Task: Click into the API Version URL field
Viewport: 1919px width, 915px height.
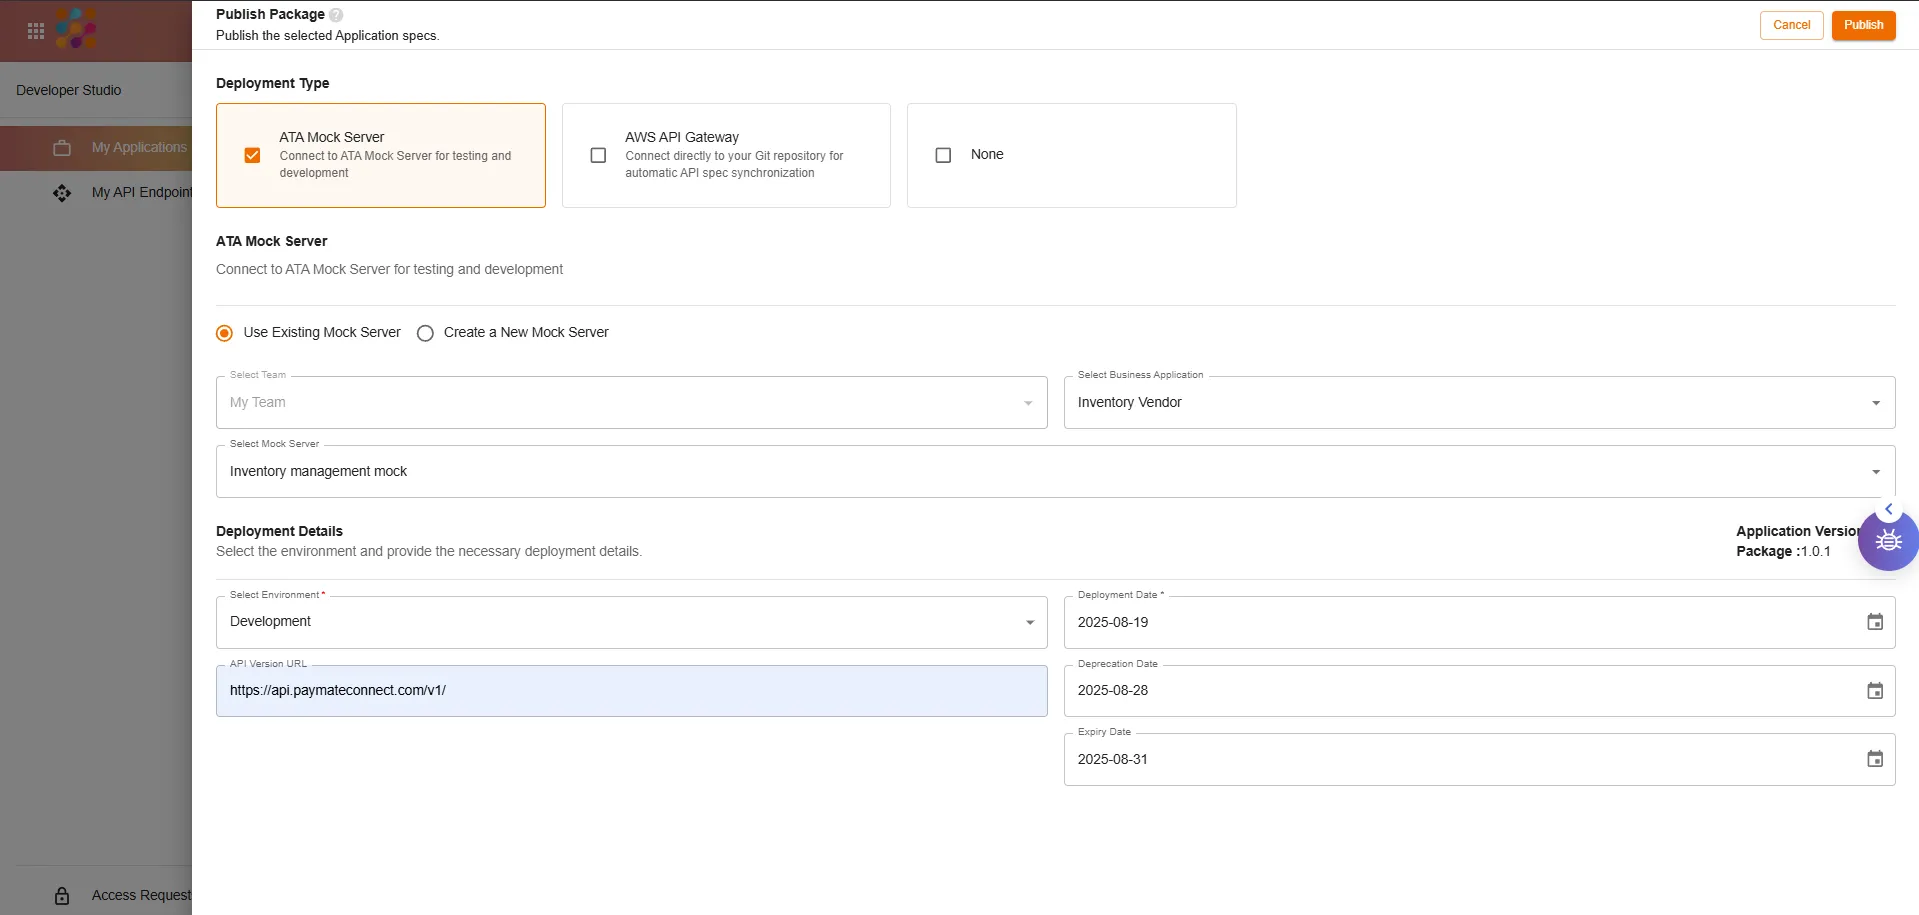Action: click(630, 691)
